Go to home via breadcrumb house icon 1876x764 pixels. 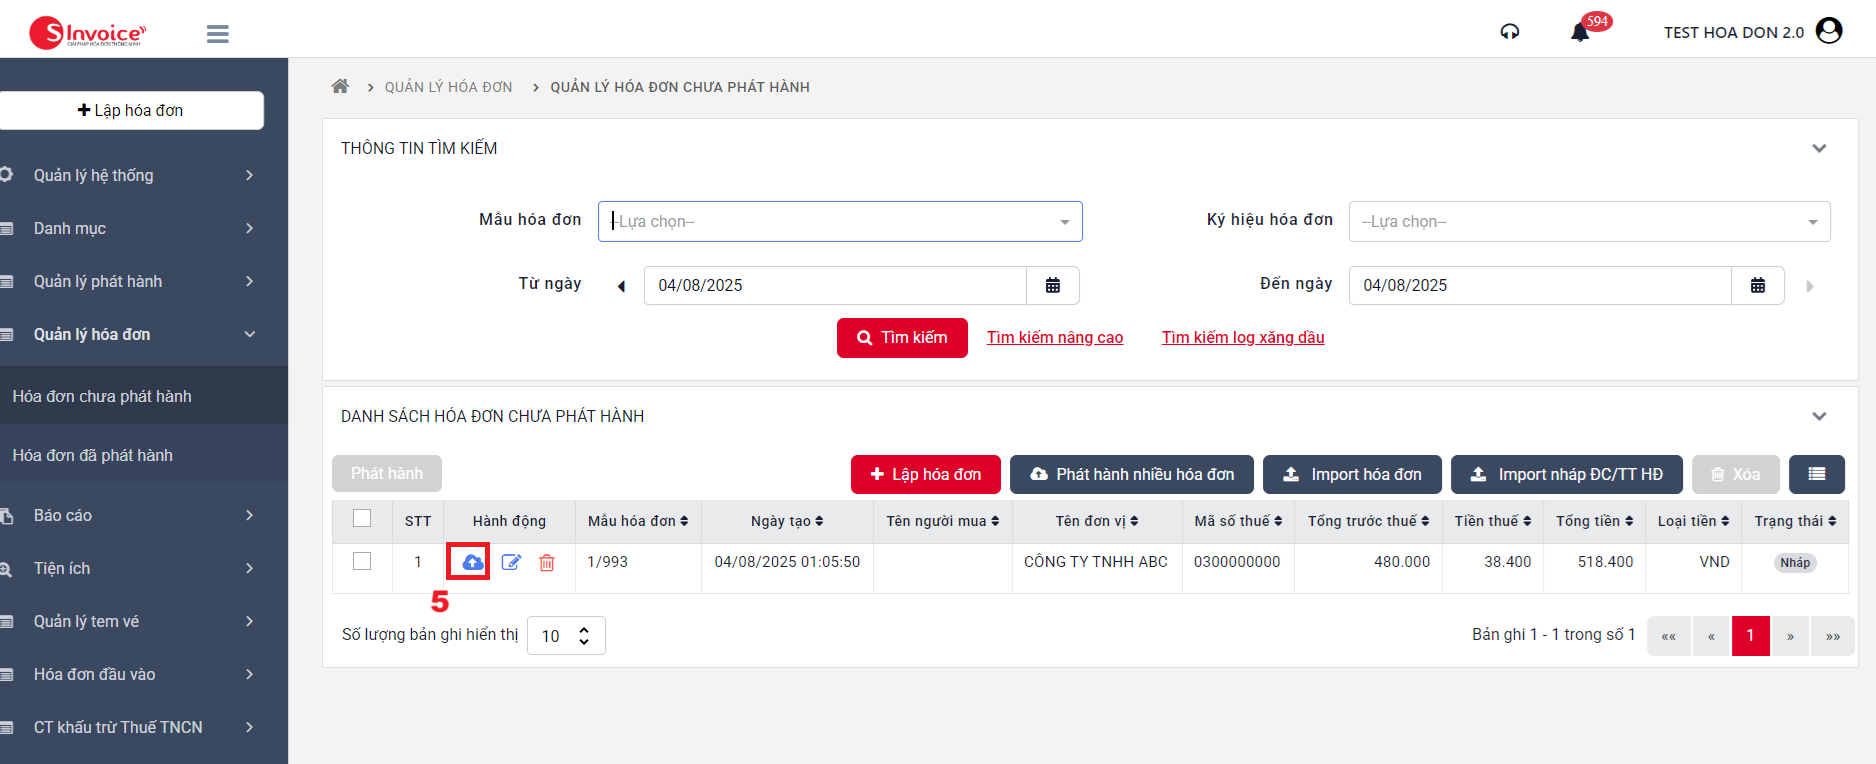340,87
